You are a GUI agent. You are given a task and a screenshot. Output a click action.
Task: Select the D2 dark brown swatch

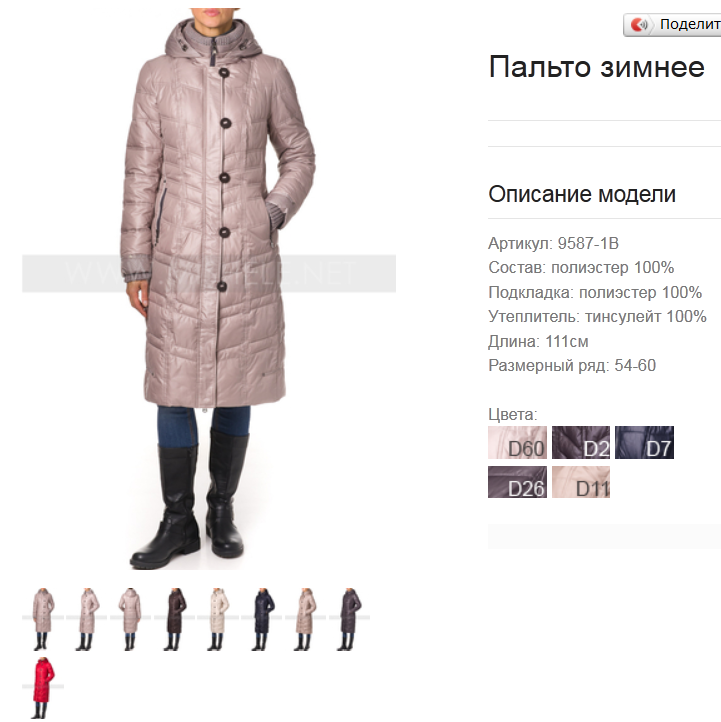click(581, 443)
